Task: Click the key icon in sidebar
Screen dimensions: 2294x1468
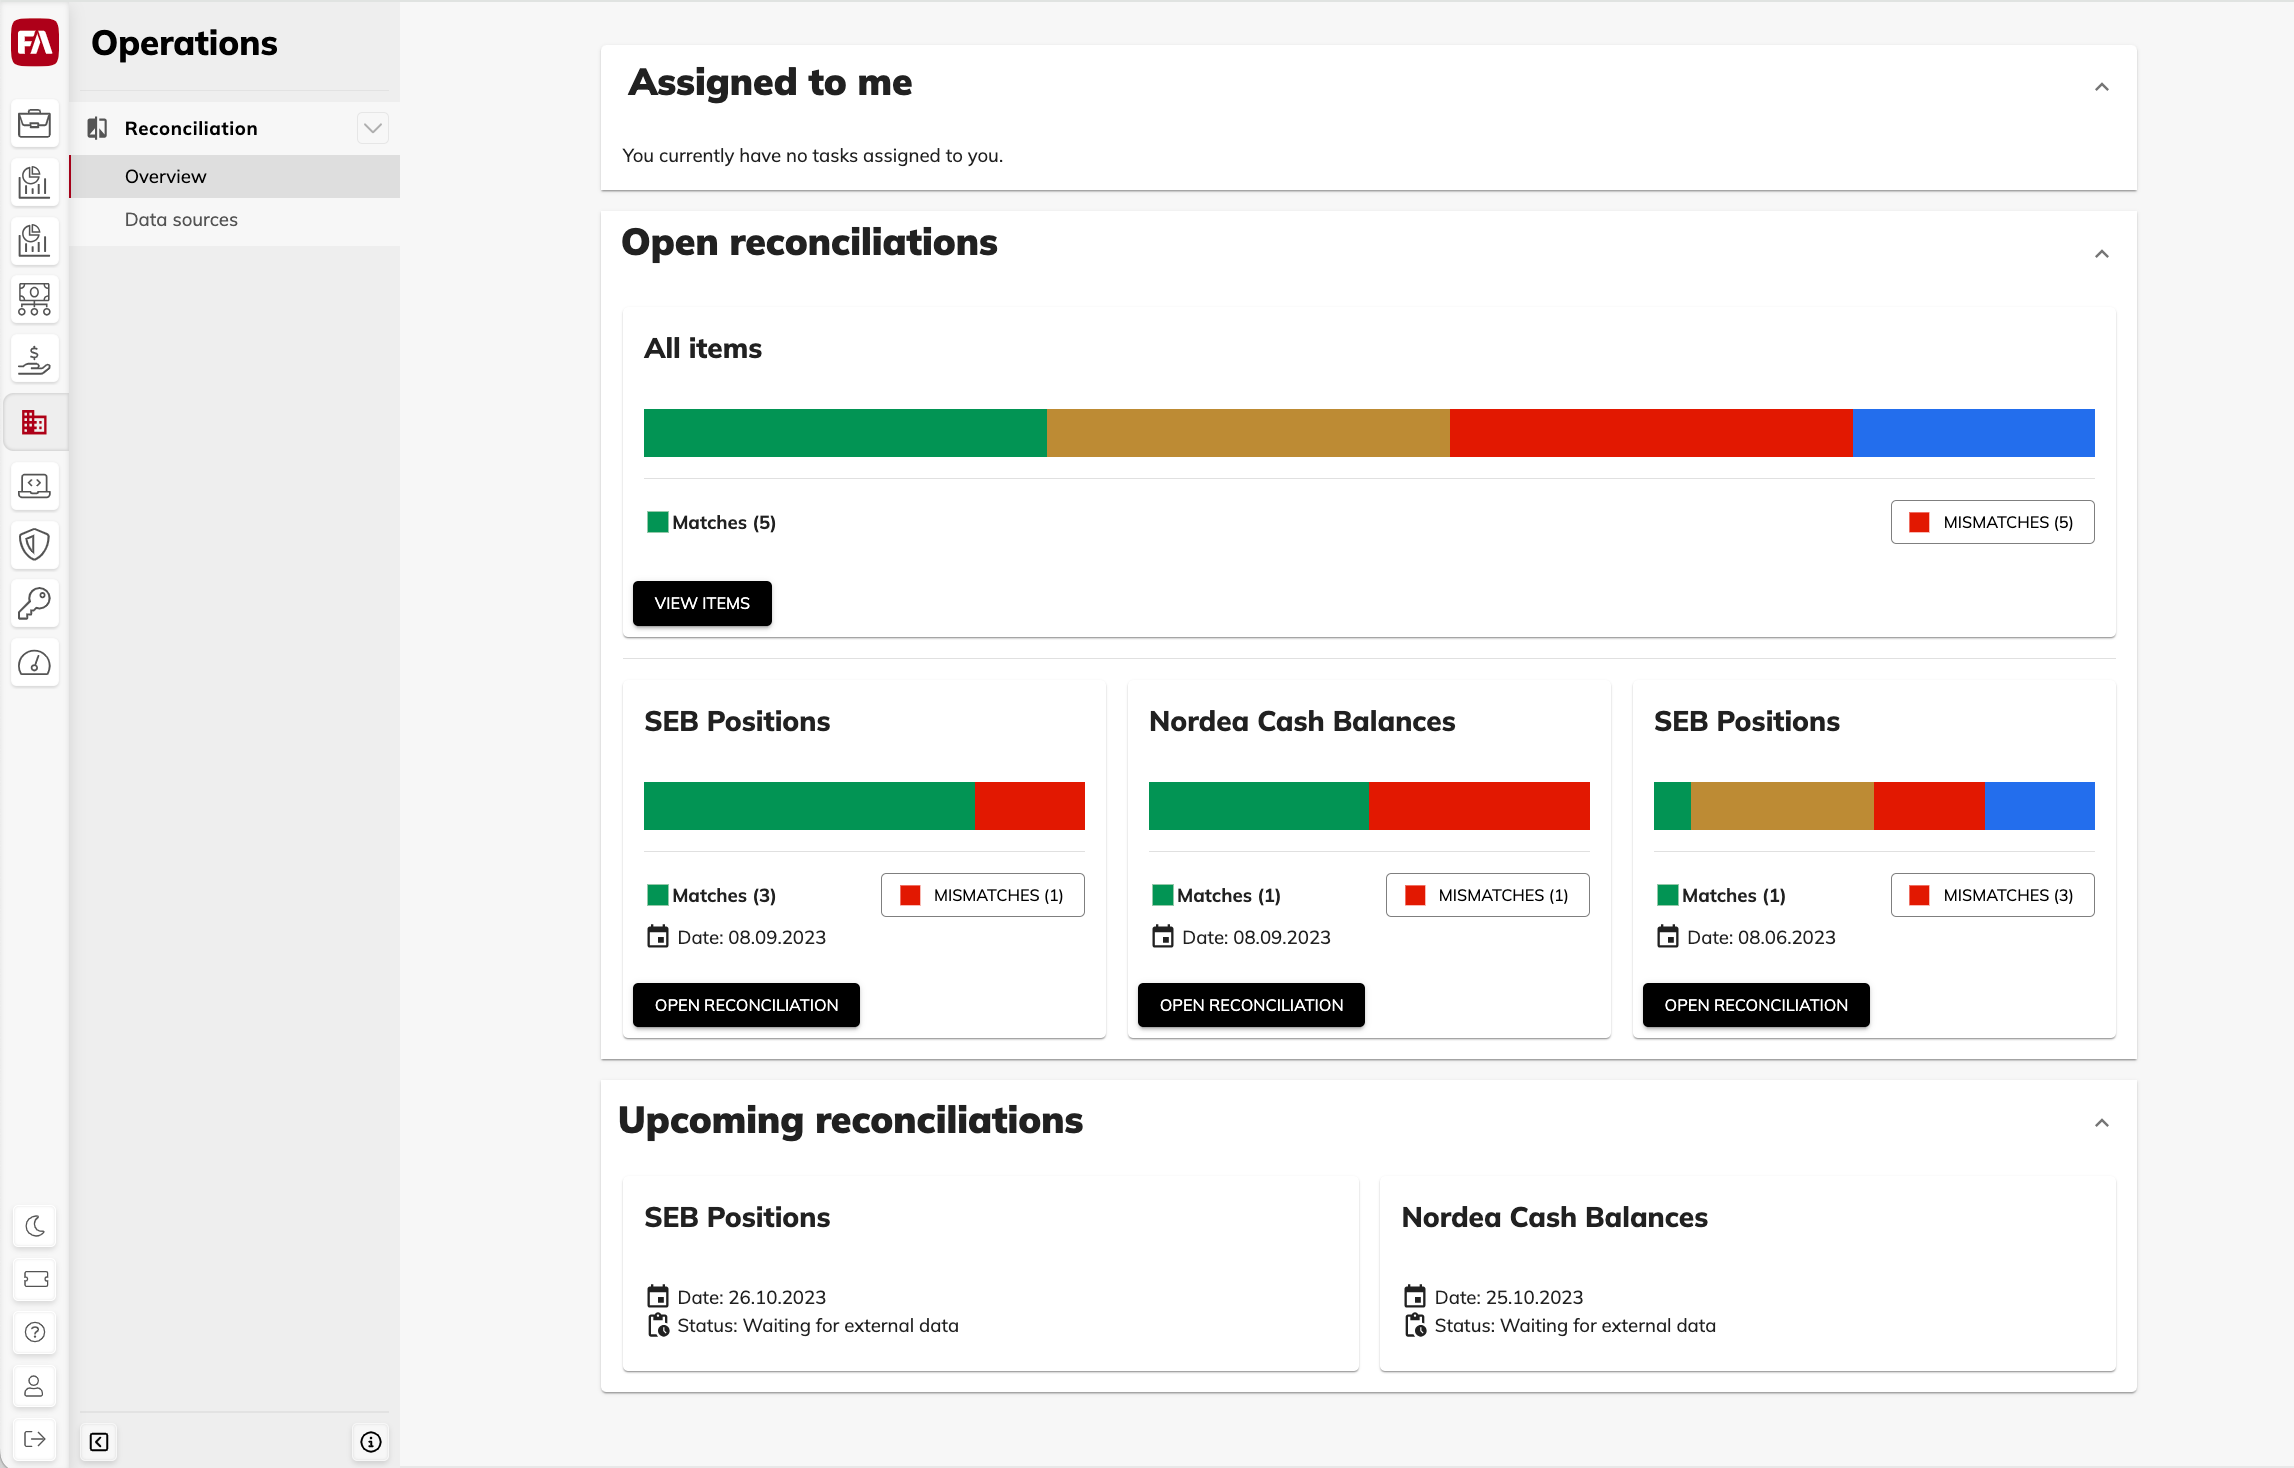Action: pos(34,603)
